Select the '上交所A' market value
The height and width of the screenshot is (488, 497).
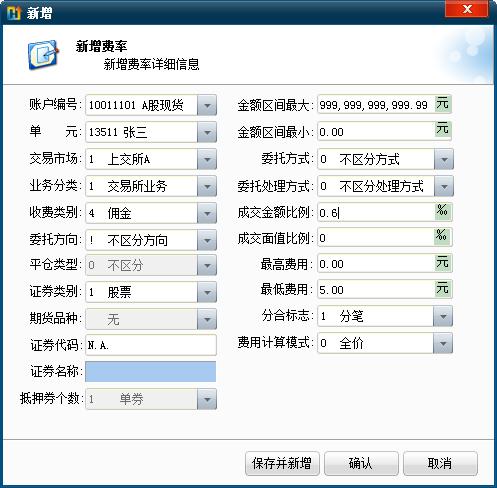pos(129,159)
